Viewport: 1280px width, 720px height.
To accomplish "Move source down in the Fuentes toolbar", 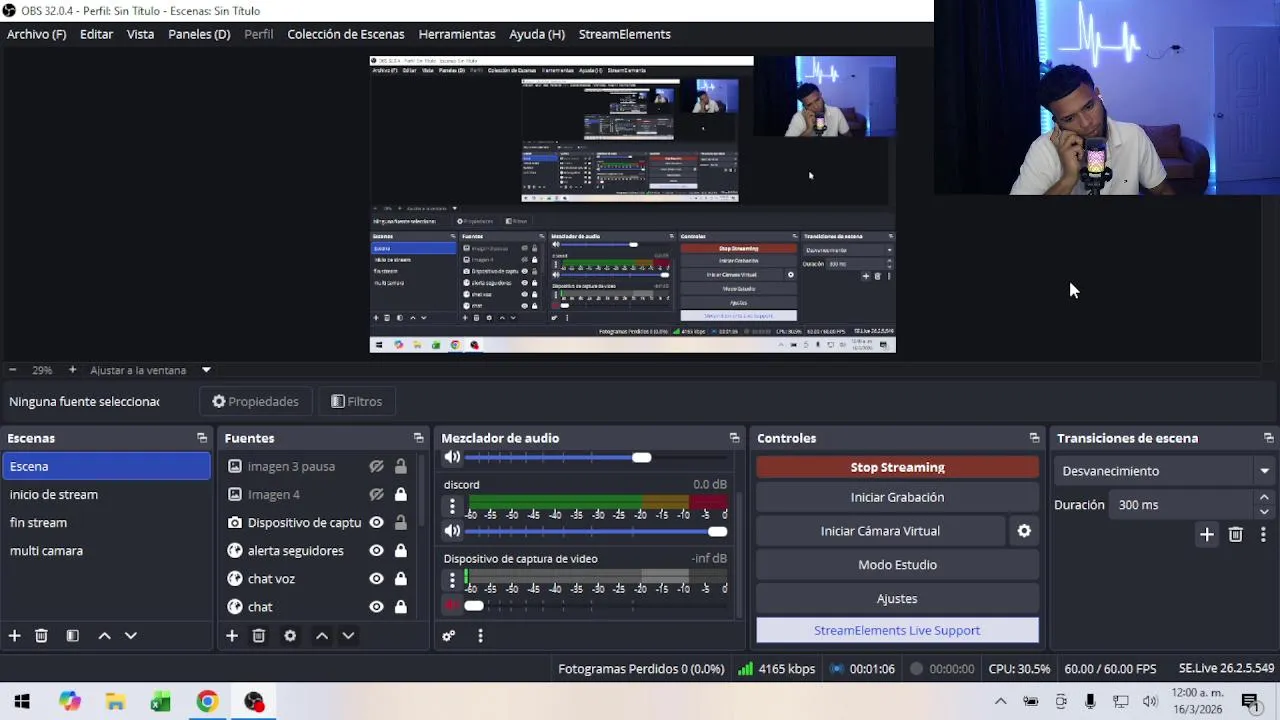I will tap(348, 636).
